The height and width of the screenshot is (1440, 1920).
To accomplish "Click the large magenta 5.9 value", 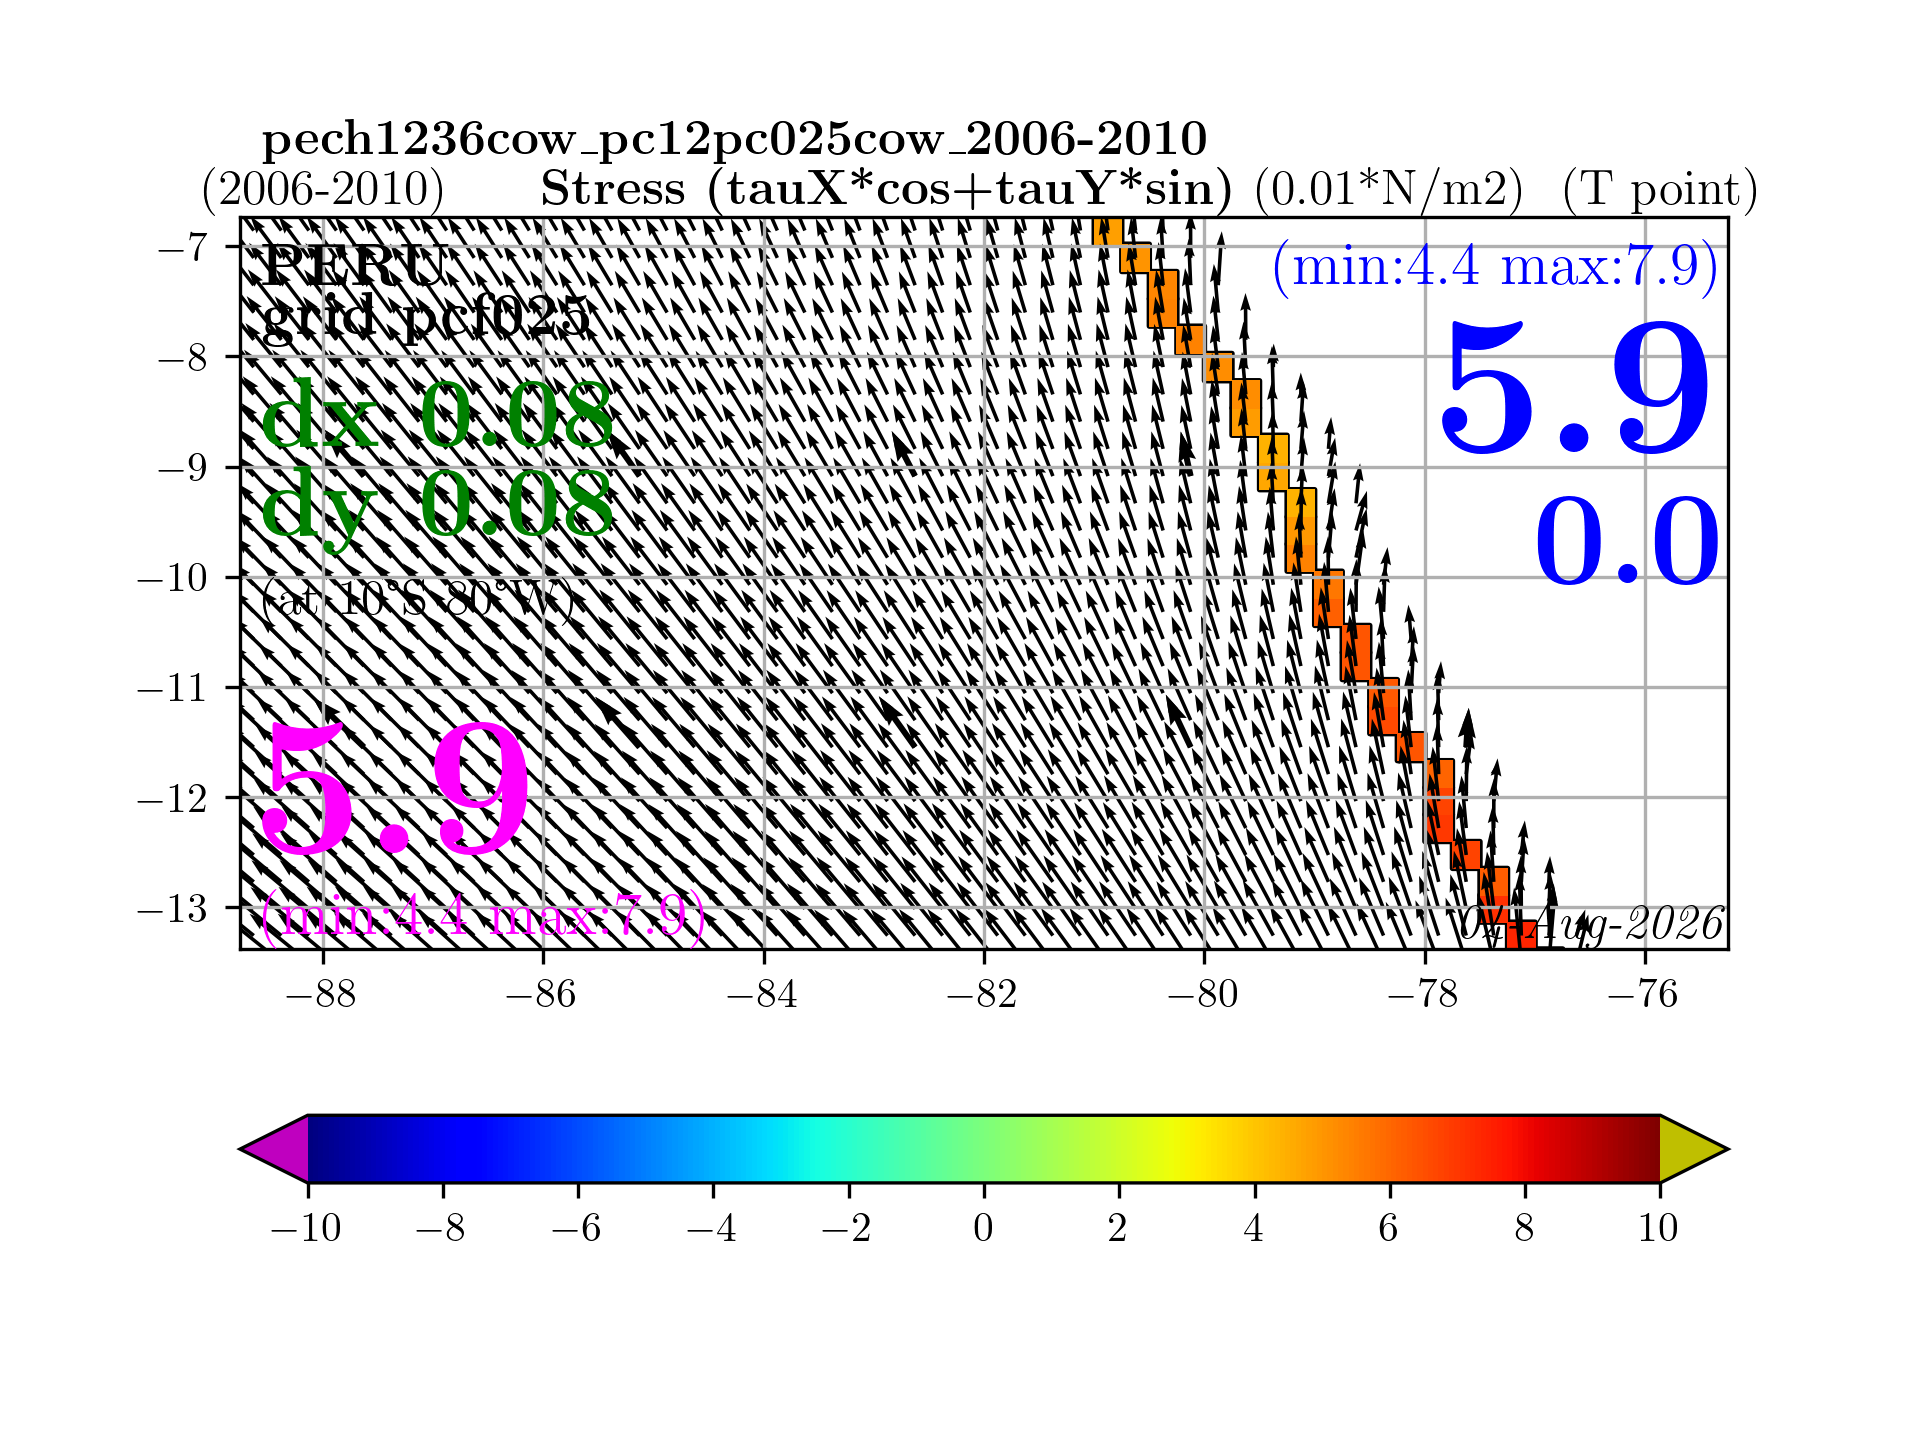I will (395, 790).
